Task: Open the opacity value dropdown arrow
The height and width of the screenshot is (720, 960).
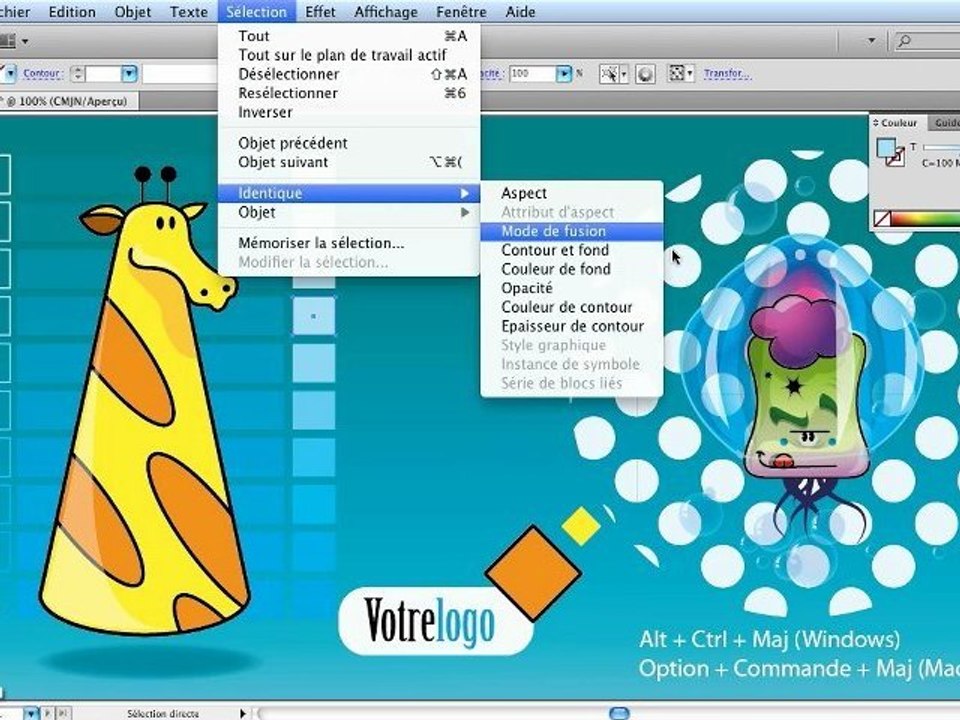Action: click(563, 74)
